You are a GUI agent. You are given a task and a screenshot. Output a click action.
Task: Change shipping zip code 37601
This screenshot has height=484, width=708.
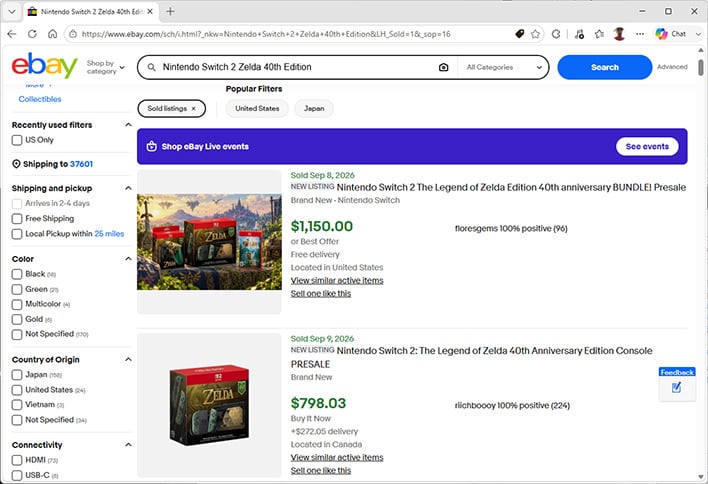81,164
